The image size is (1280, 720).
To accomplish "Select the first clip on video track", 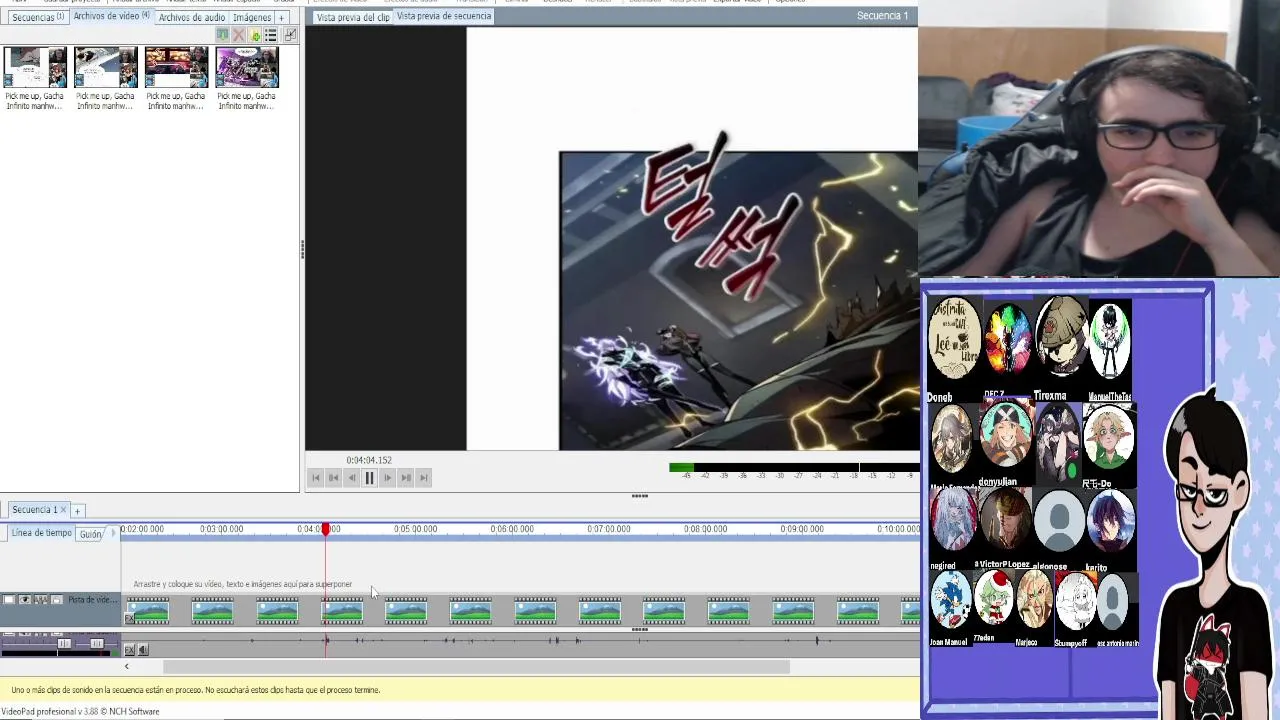I will point(147,610).
